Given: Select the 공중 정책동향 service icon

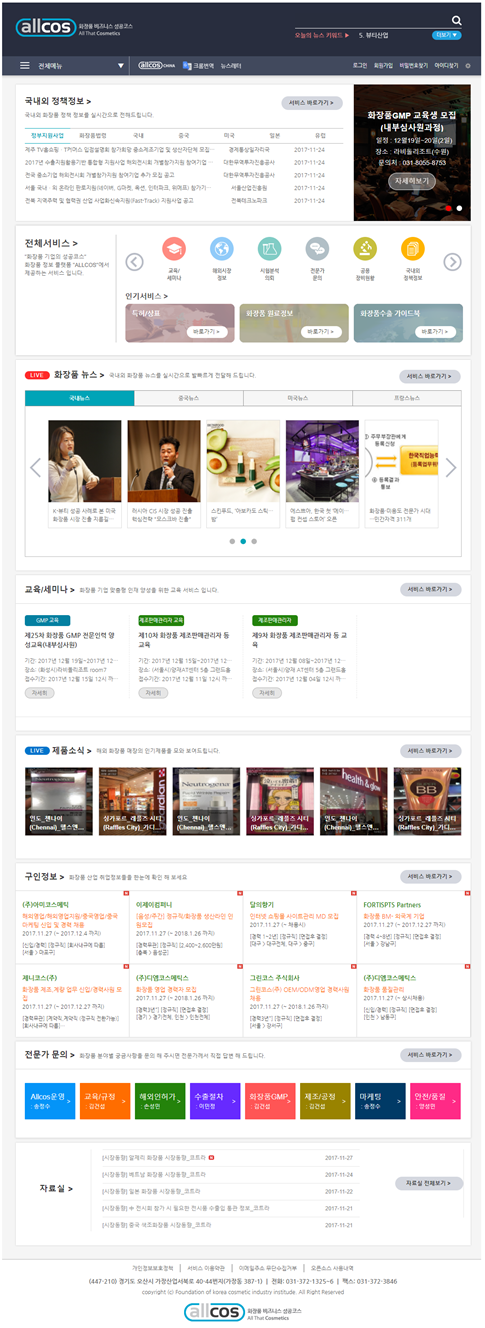Looking at the screenshot, I should click(365, 248).
